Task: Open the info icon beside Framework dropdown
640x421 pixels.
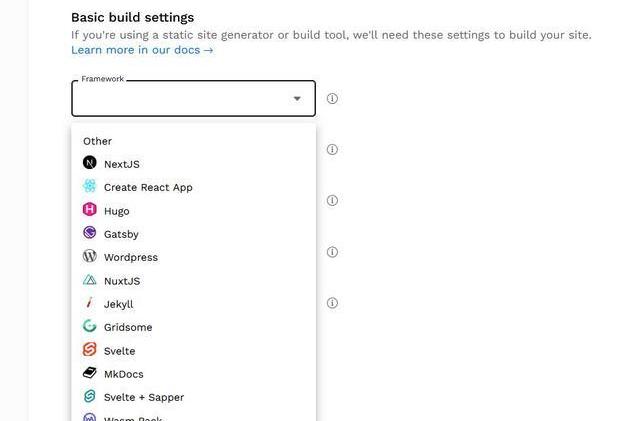Action: (332, 98)
